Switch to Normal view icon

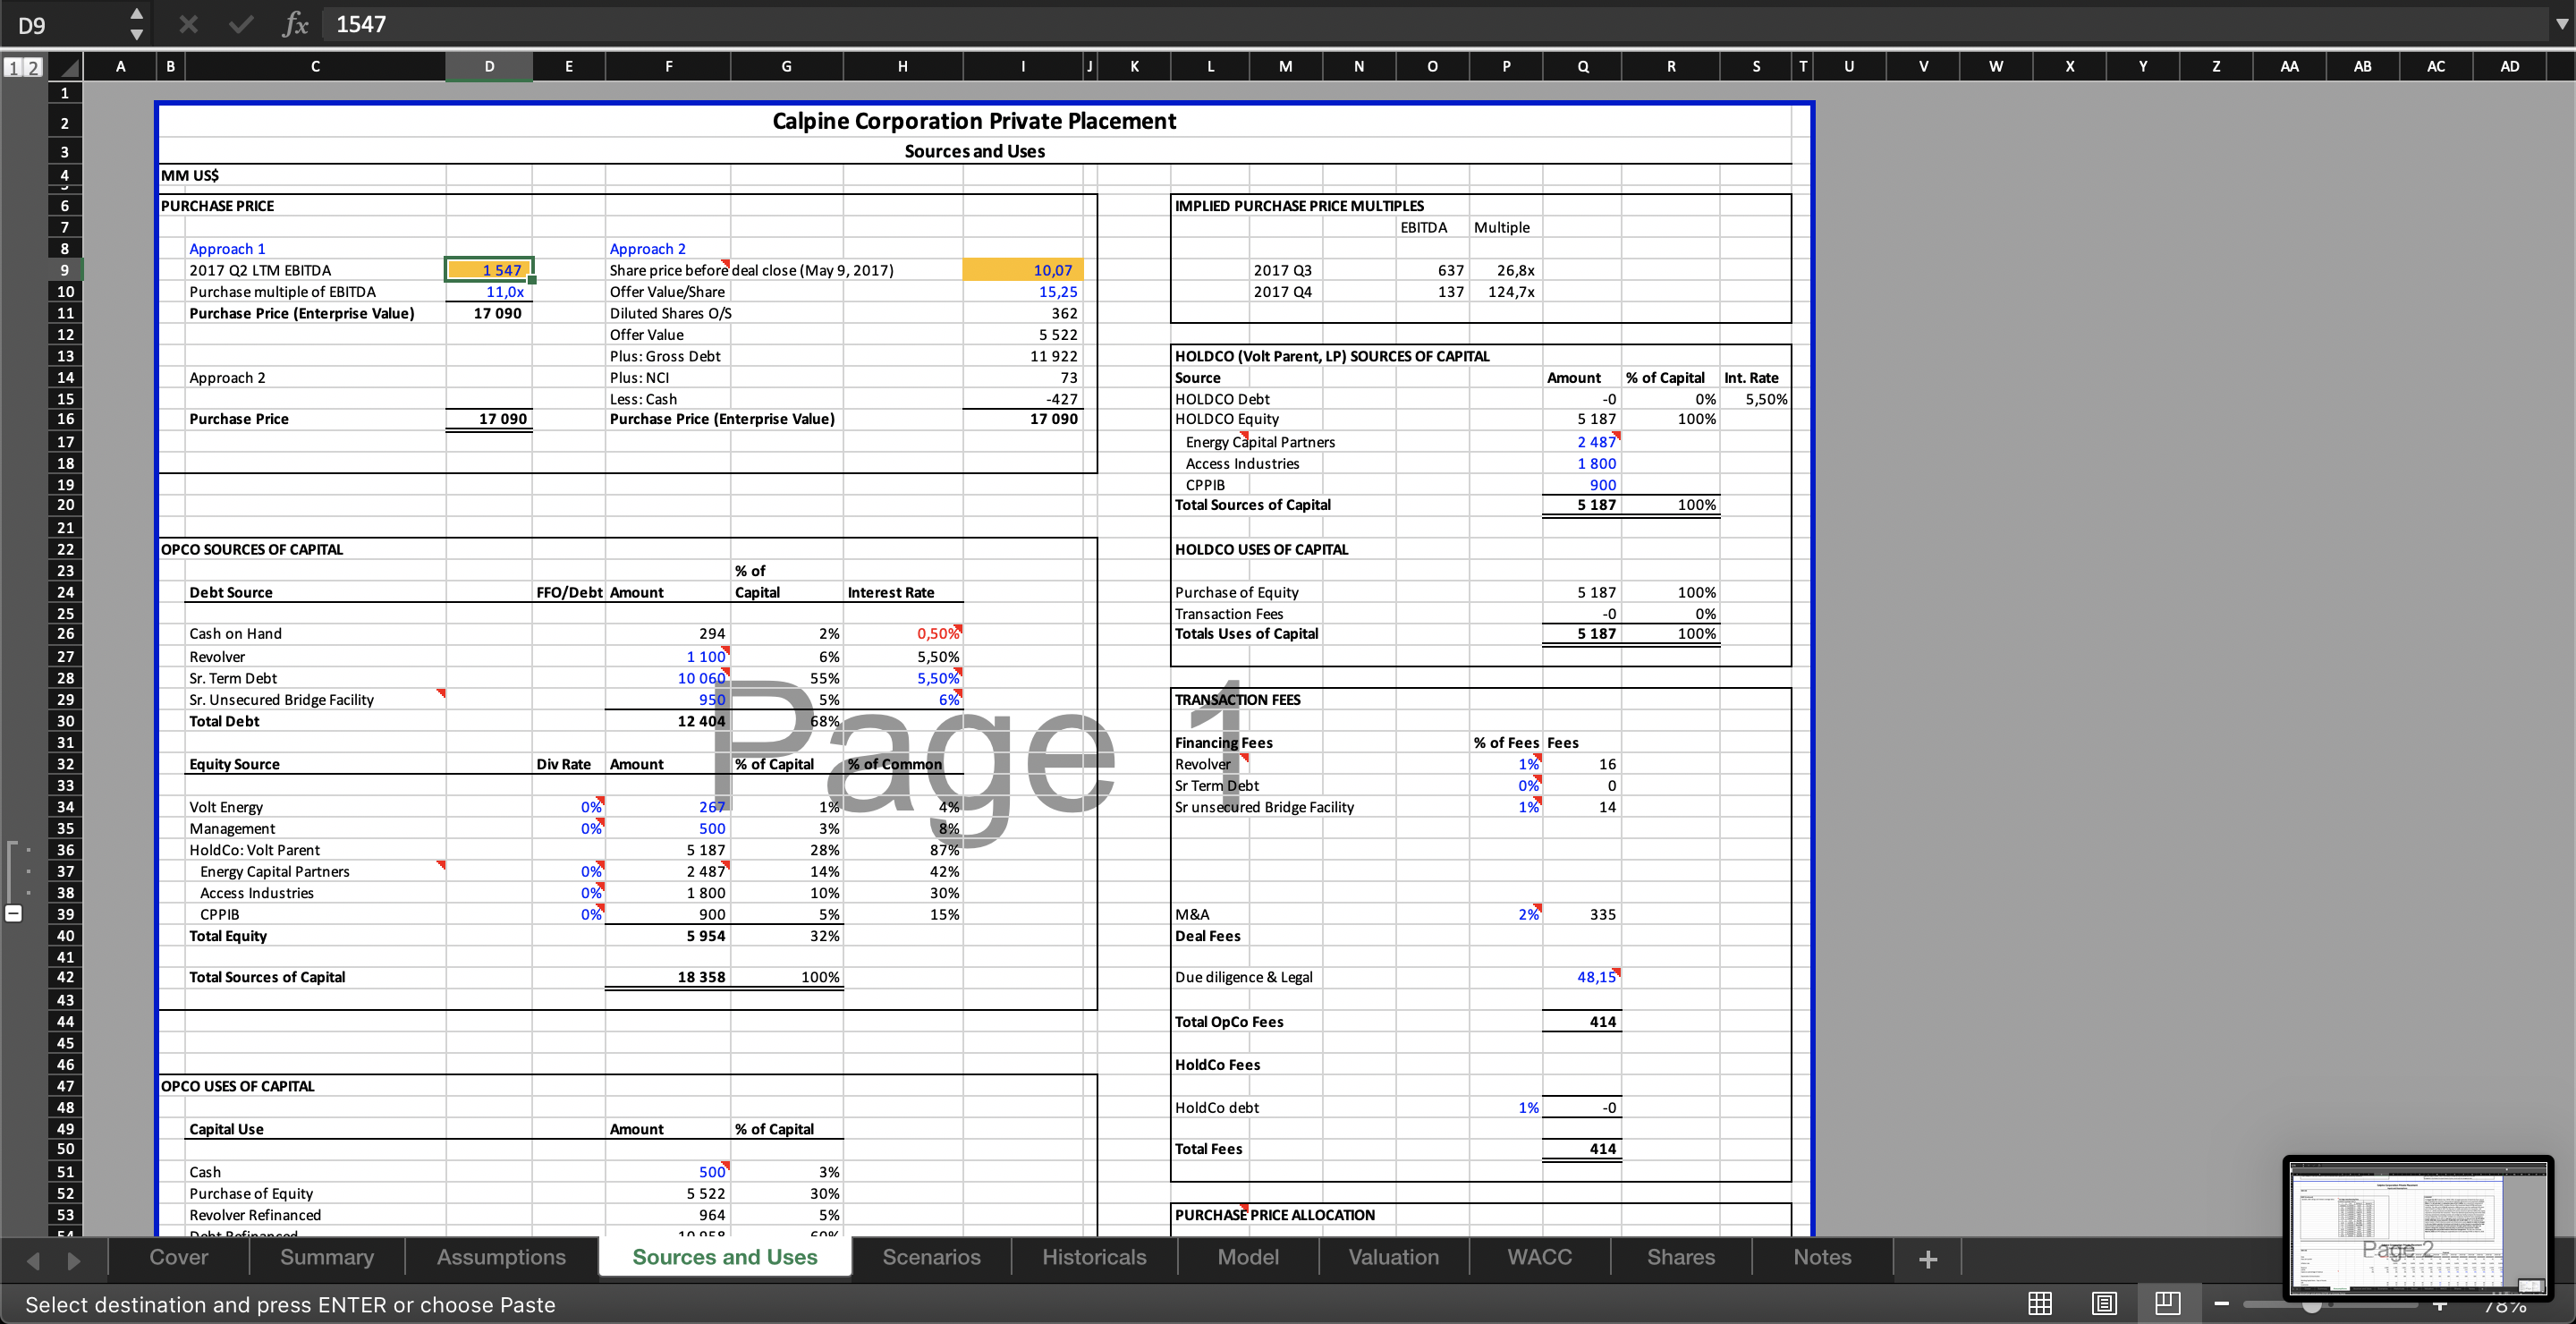[x=2040, y=1303]
